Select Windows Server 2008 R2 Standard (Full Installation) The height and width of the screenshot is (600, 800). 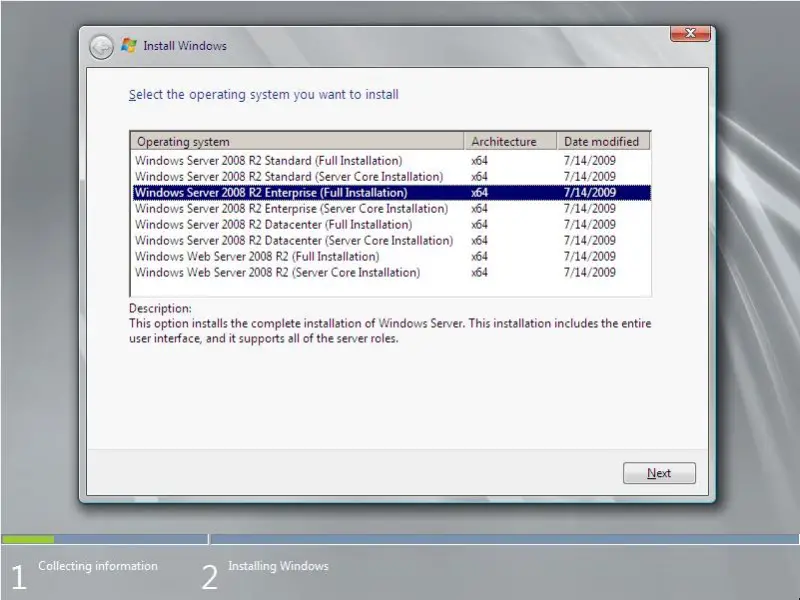pyautogui.click(x=268, y=160)
